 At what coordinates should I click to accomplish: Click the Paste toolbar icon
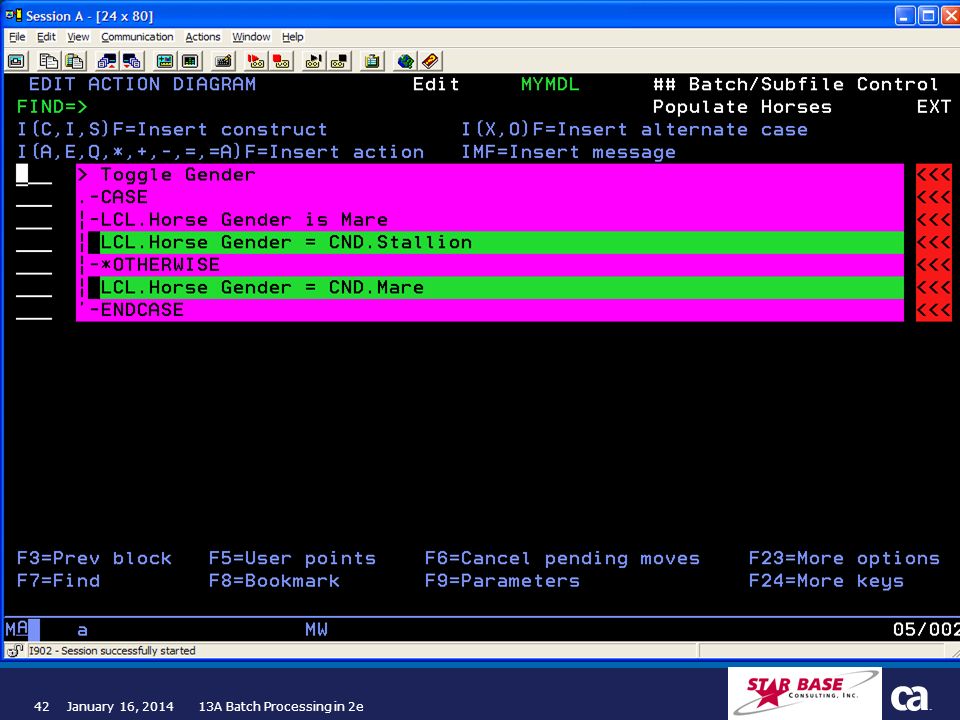75,61
